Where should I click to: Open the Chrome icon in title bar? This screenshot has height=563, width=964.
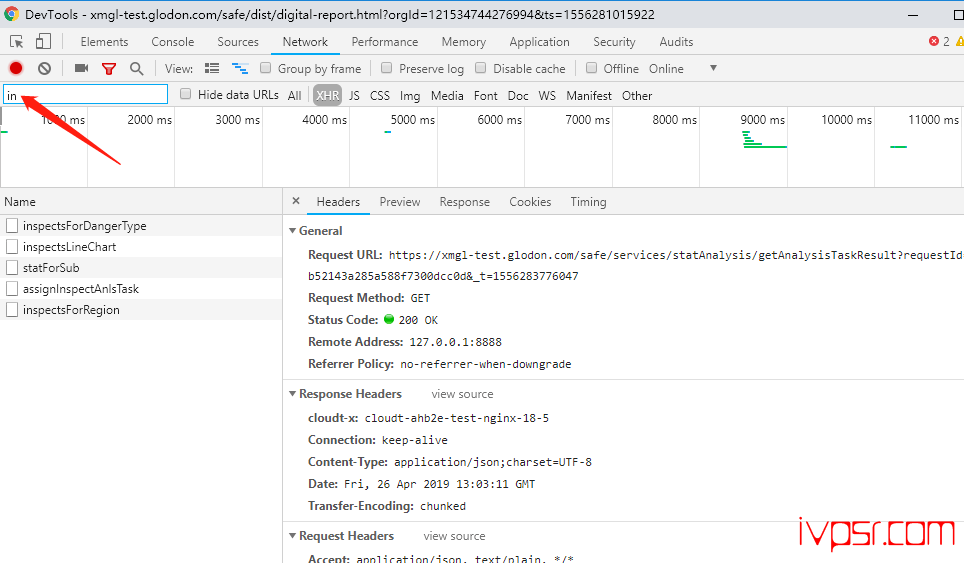(x=11, y=14)
